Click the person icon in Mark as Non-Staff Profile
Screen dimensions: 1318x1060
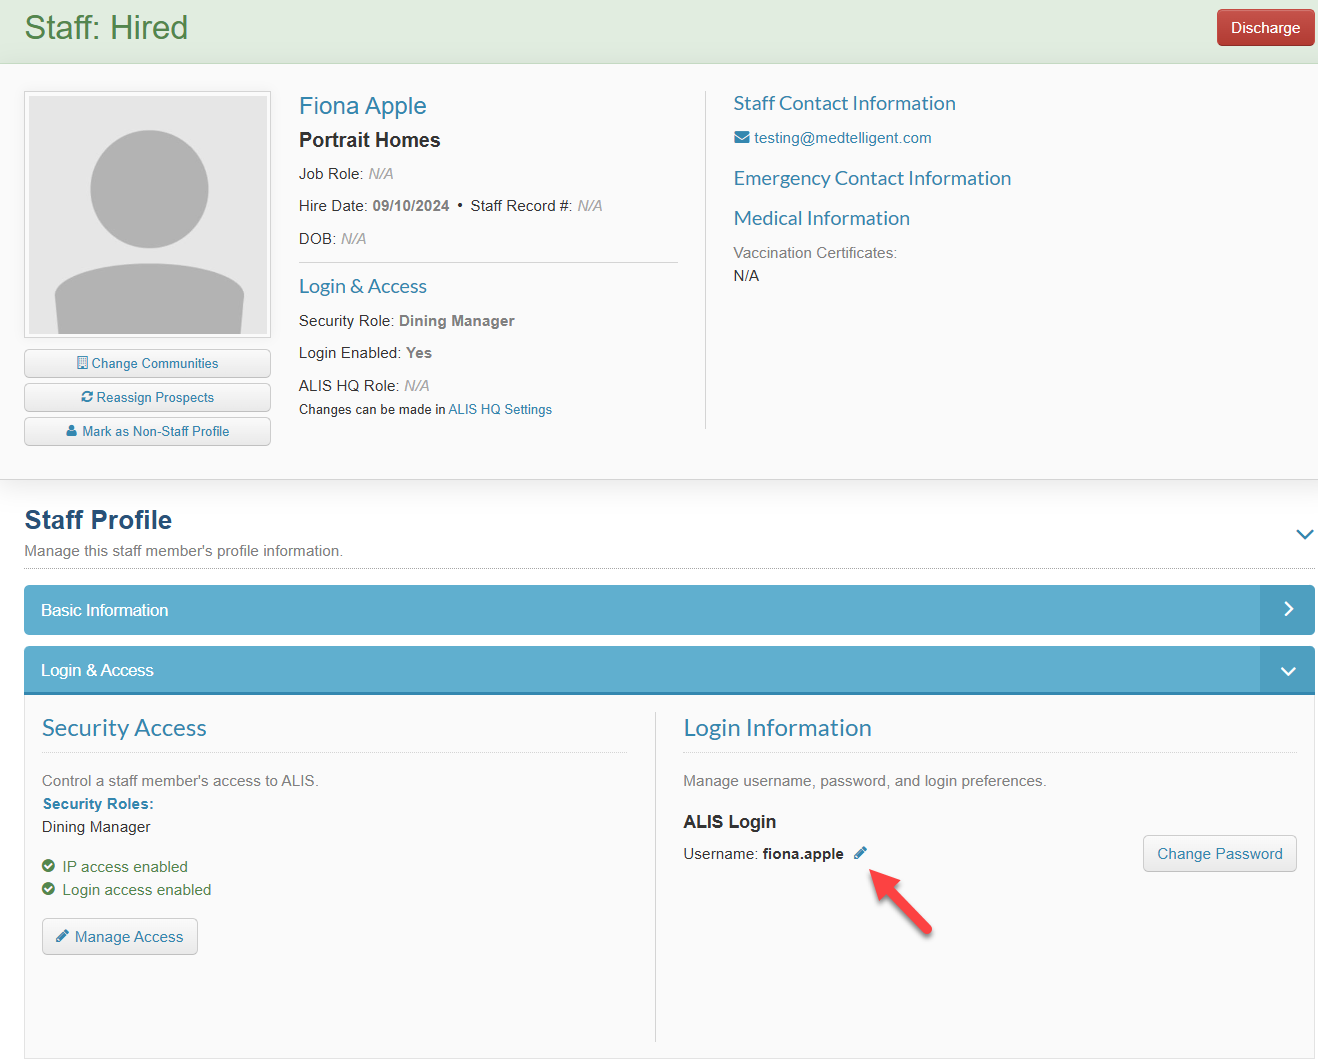coord(72,431)
